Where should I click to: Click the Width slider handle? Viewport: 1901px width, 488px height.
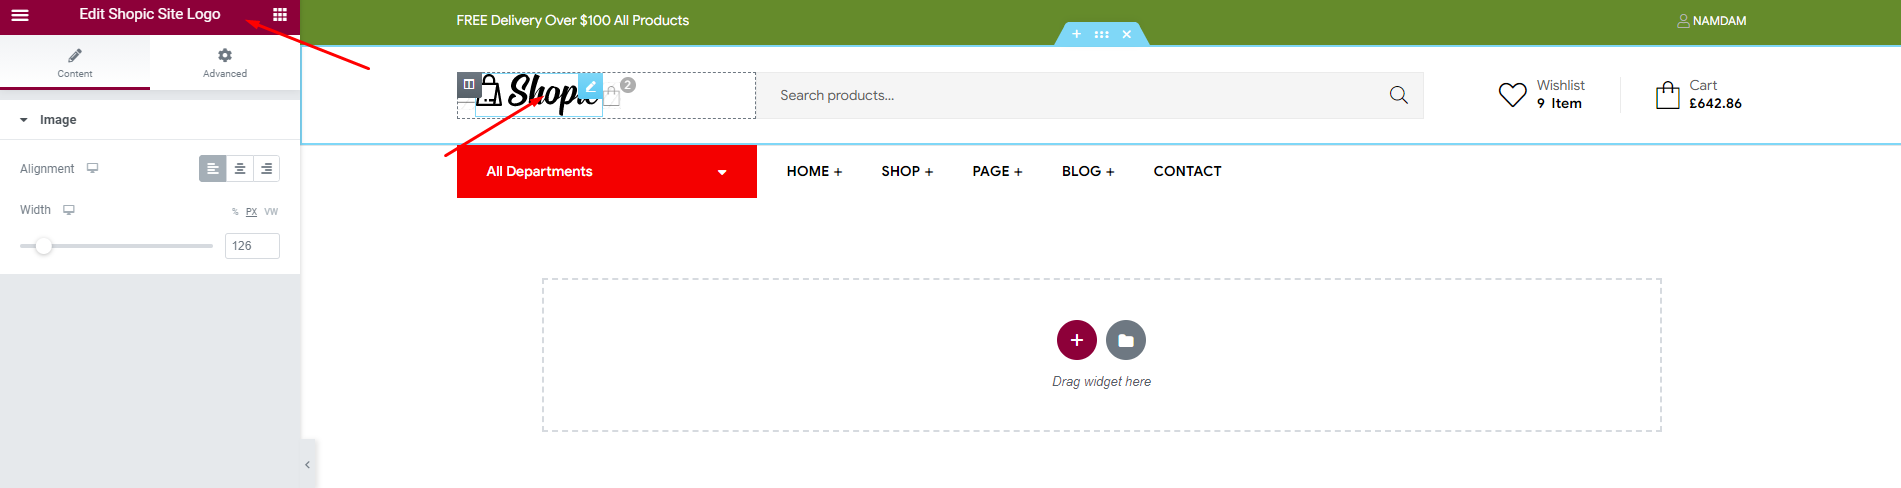43,246
